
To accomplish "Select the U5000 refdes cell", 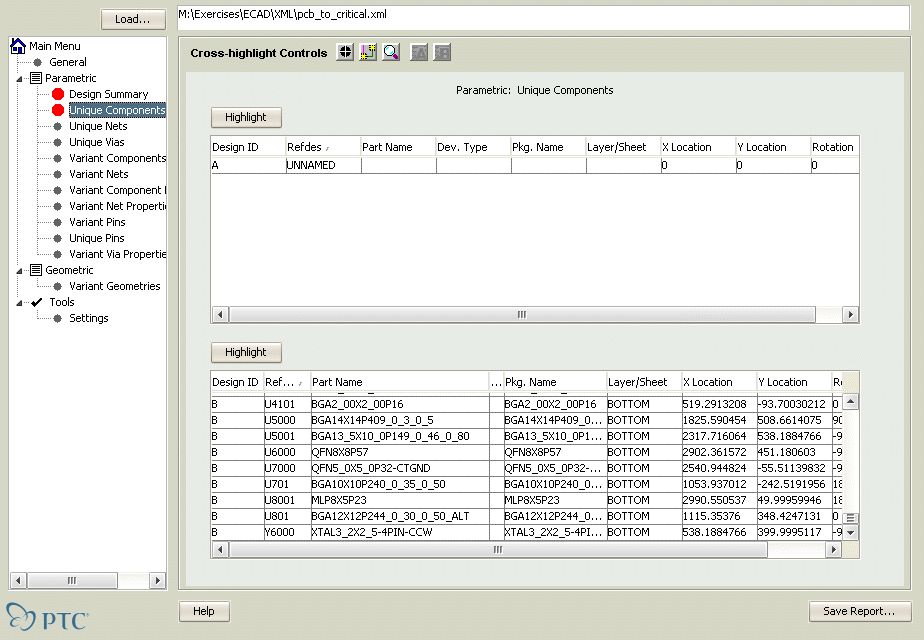I will 287,420.
